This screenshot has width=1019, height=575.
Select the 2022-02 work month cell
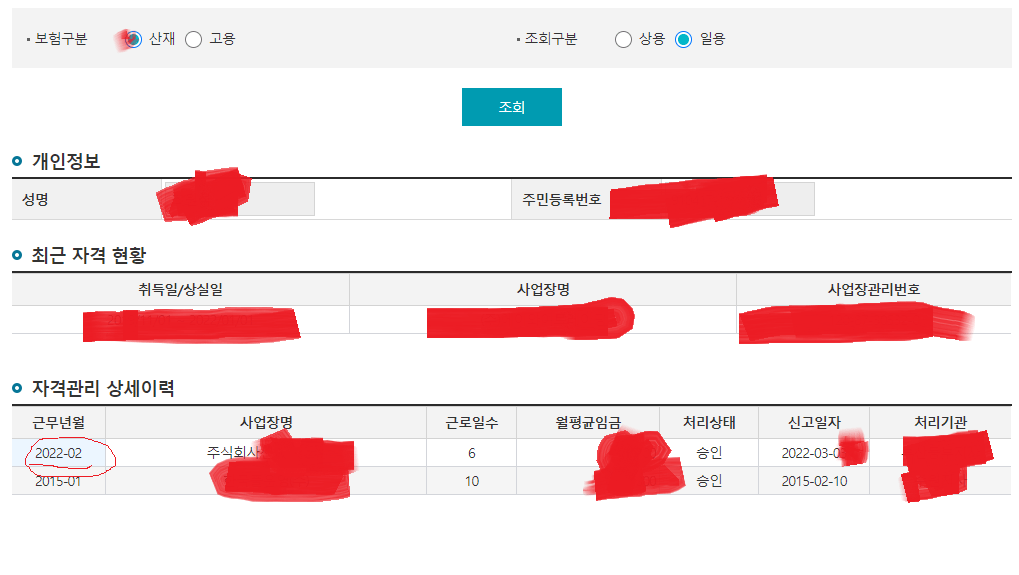[x=59, y=453]
